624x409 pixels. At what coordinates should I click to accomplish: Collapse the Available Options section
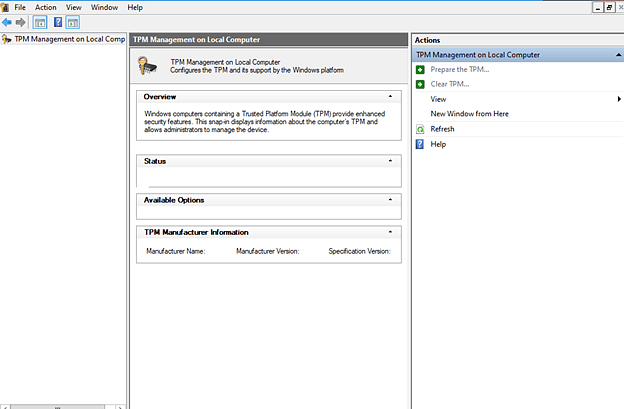[390, 200]
